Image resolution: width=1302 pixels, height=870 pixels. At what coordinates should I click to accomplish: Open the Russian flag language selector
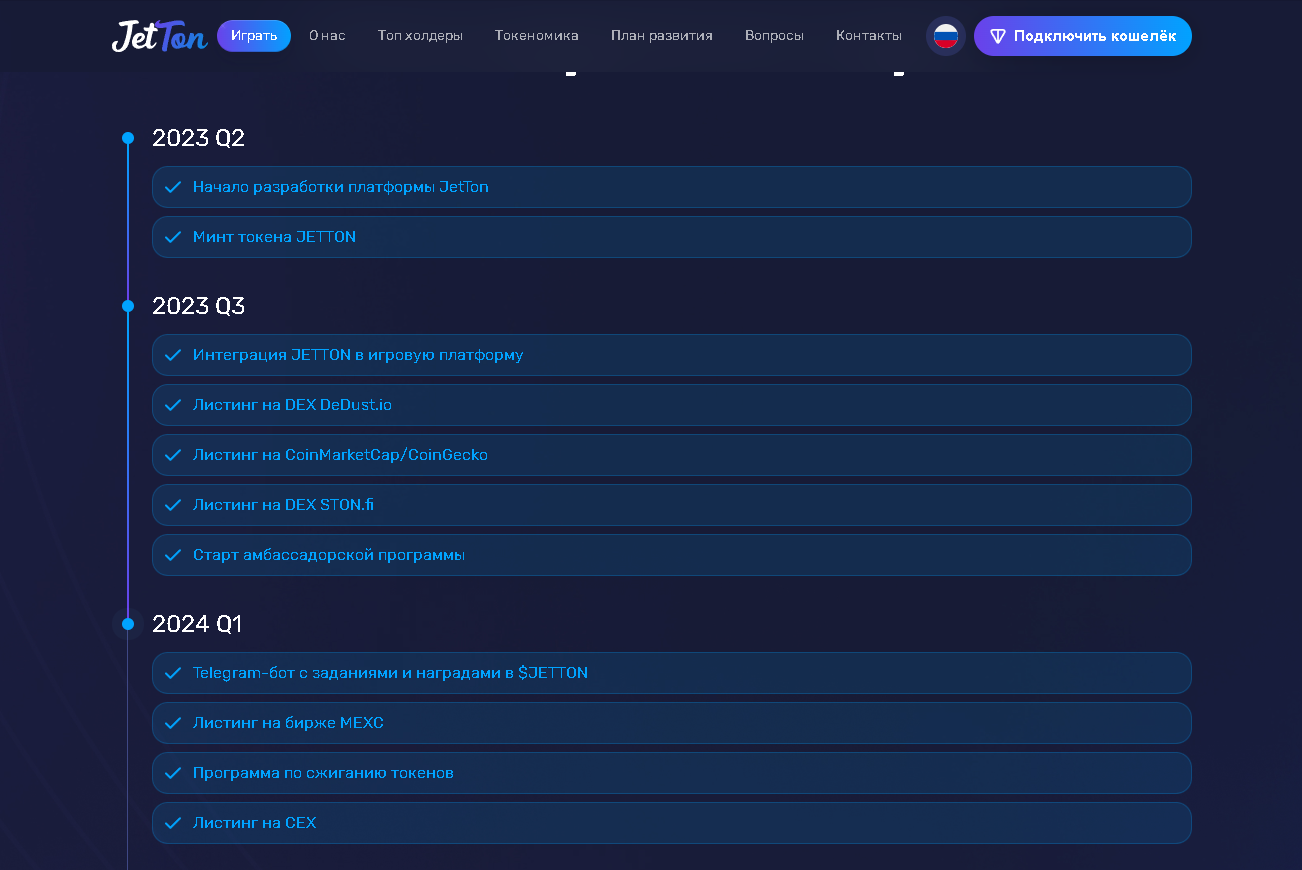tap(946, 36)
